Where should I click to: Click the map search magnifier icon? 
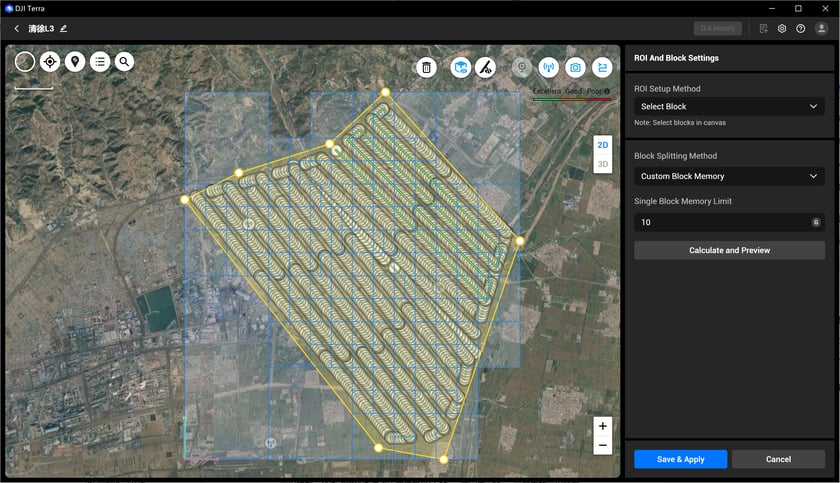(x=124, y=62)
